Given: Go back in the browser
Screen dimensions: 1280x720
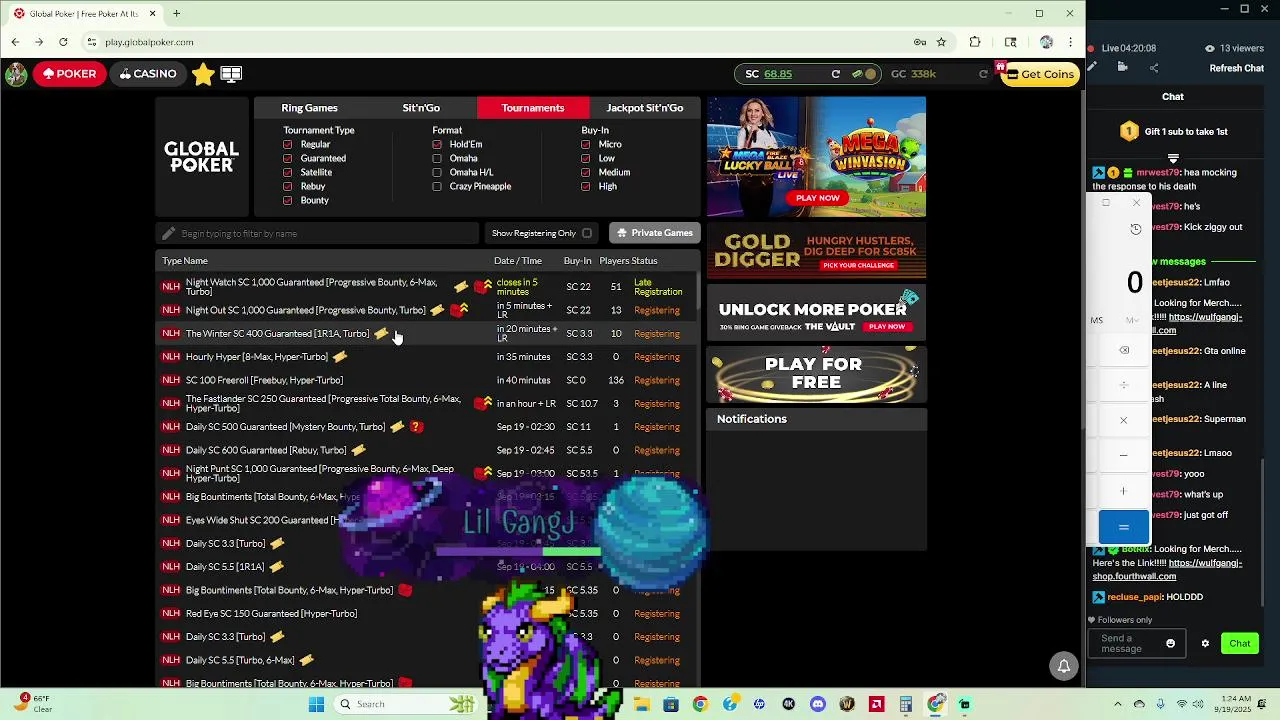Looking at the screenshot, I should pyautogui.click(x=15, y=42).
